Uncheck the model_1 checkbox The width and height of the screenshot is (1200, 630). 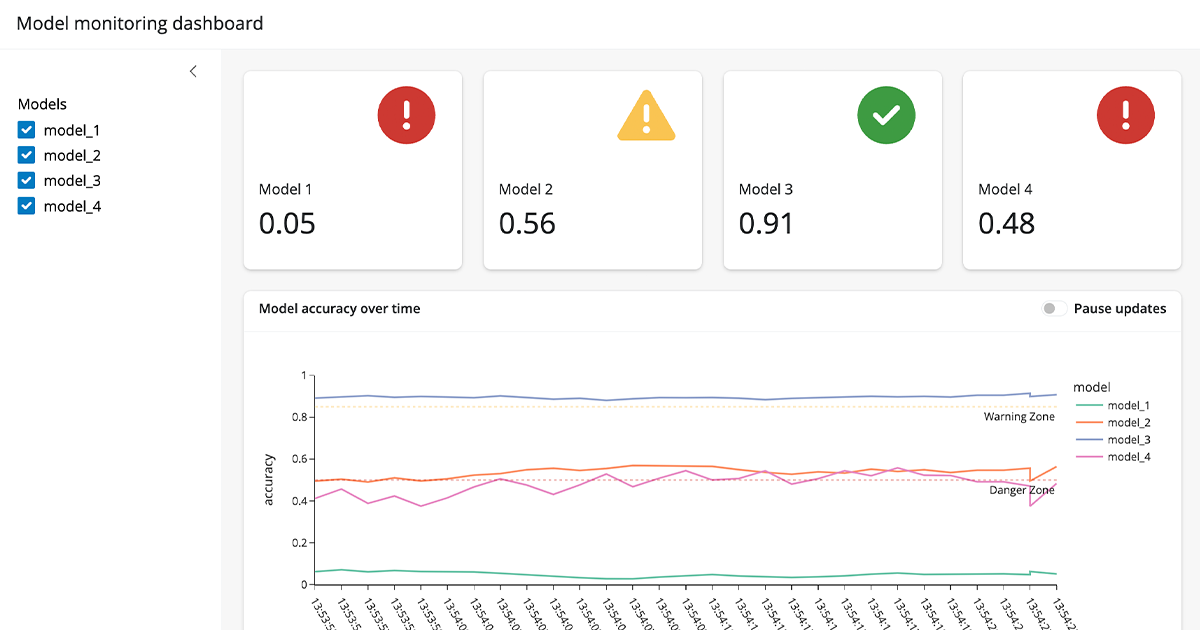27,130
